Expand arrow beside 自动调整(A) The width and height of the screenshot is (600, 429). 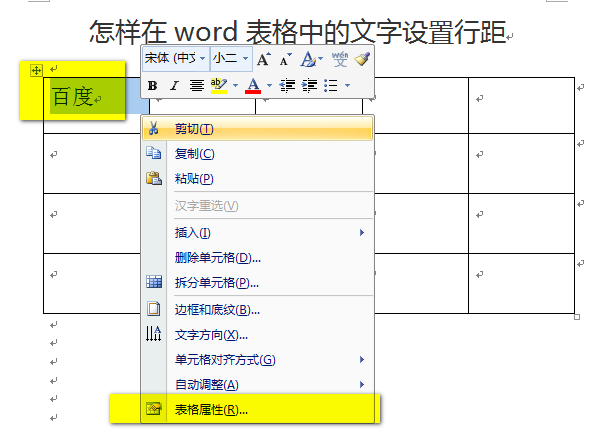[x=362, y=384]
